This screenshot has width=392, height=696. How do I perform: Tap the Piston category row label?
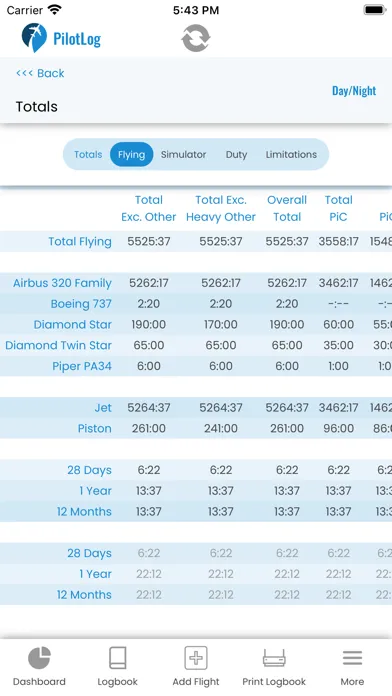95,429
